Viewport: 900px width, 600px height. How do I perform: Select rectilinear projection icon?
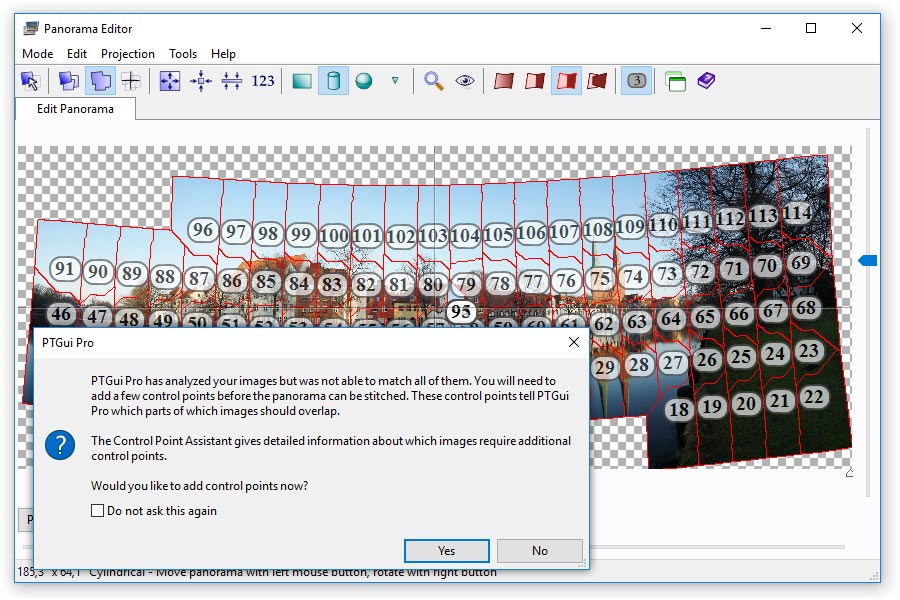click(x=302, y=81)
